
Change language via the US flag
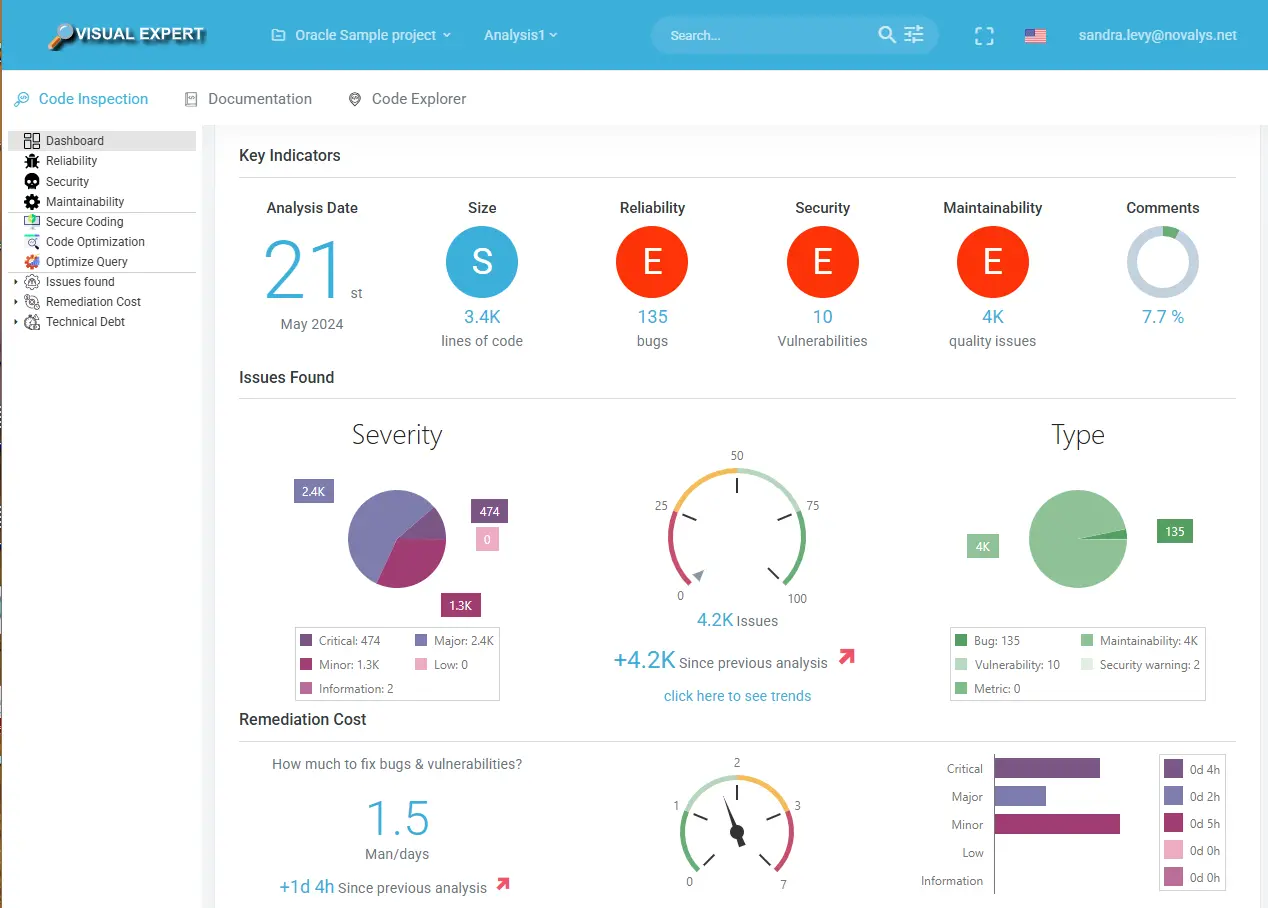(x=1035, y=34)
